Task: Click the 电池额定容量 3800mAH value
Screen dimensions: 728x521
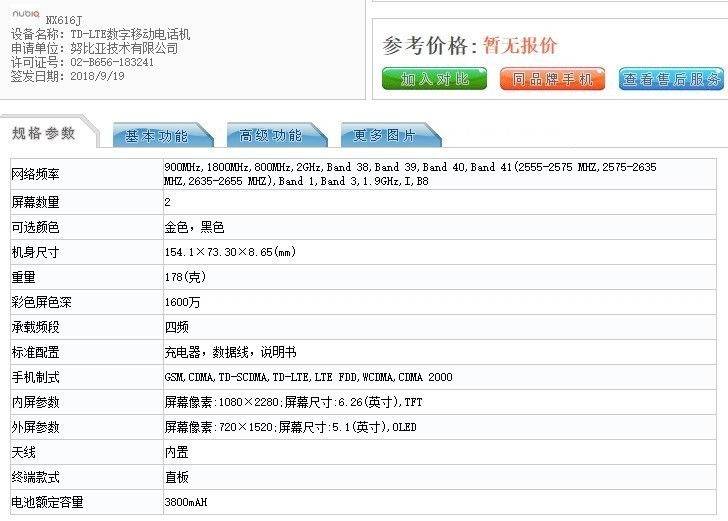Action: 186,502
